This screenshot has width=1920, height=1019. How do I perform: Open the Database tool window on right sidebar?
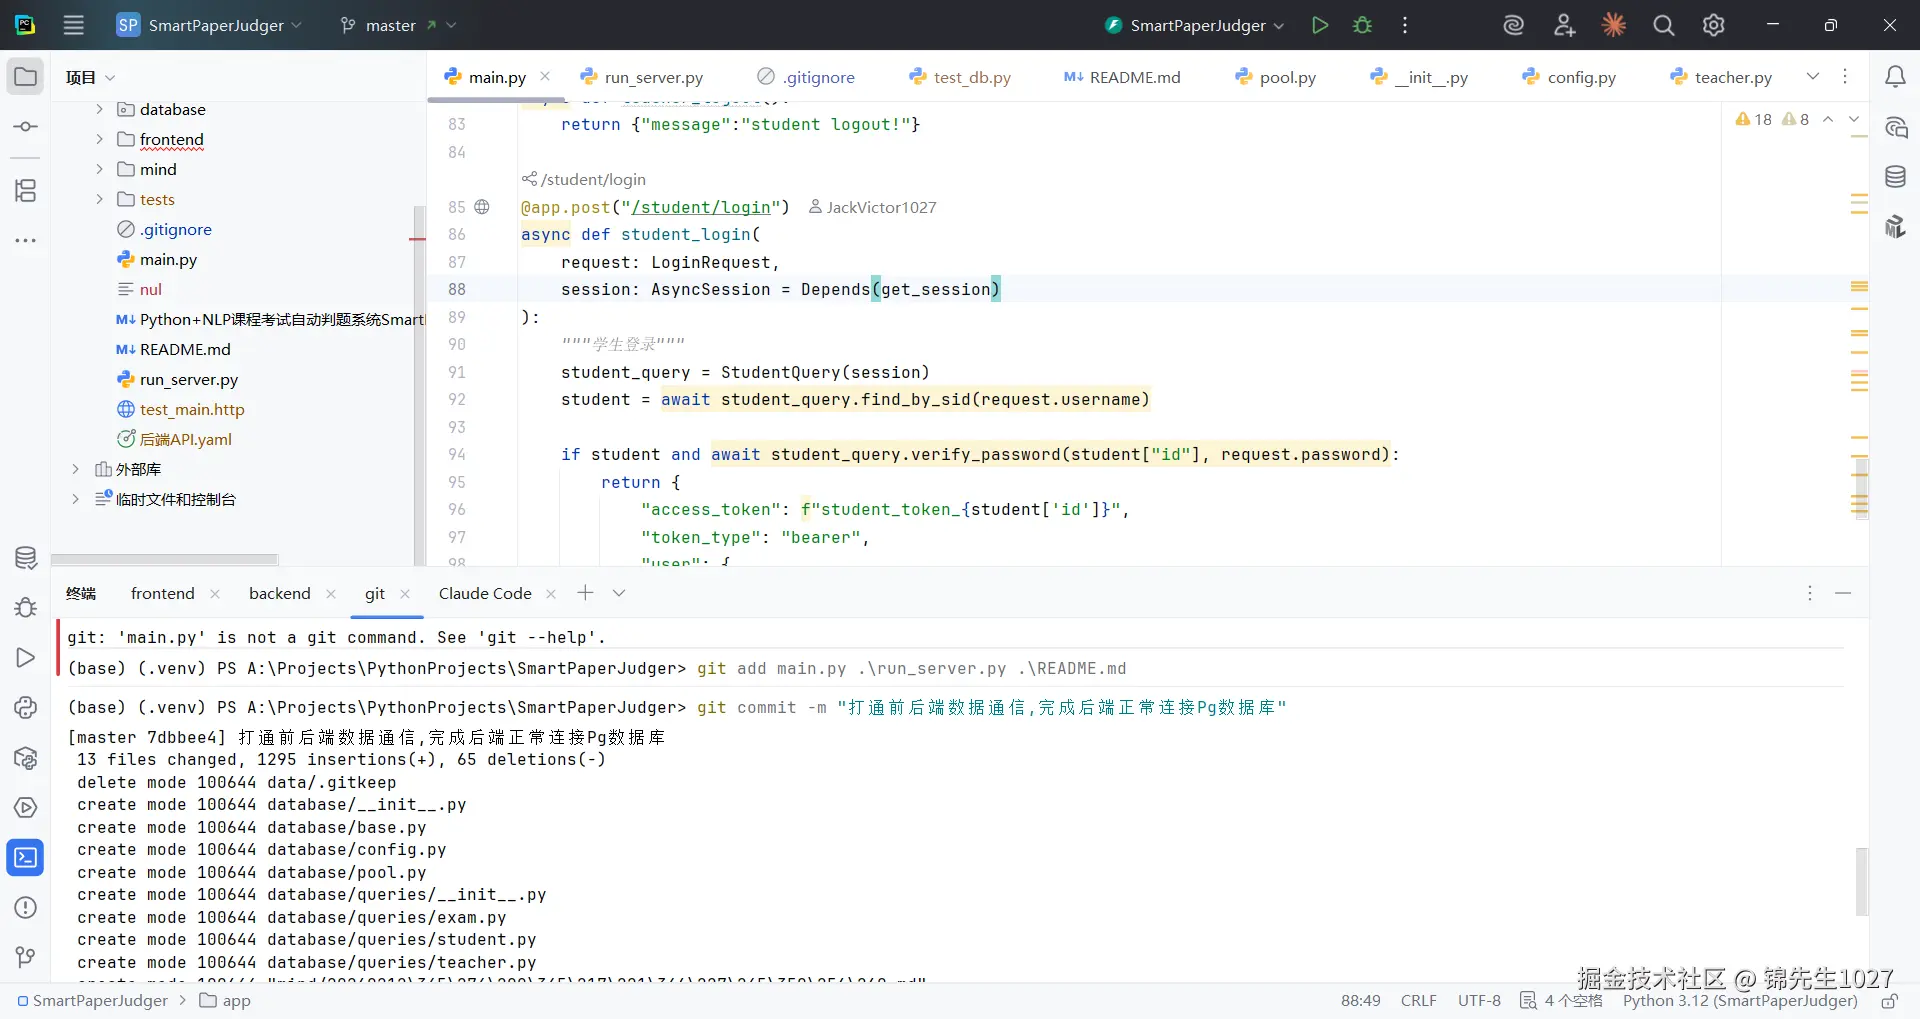tap(1895, 177)
